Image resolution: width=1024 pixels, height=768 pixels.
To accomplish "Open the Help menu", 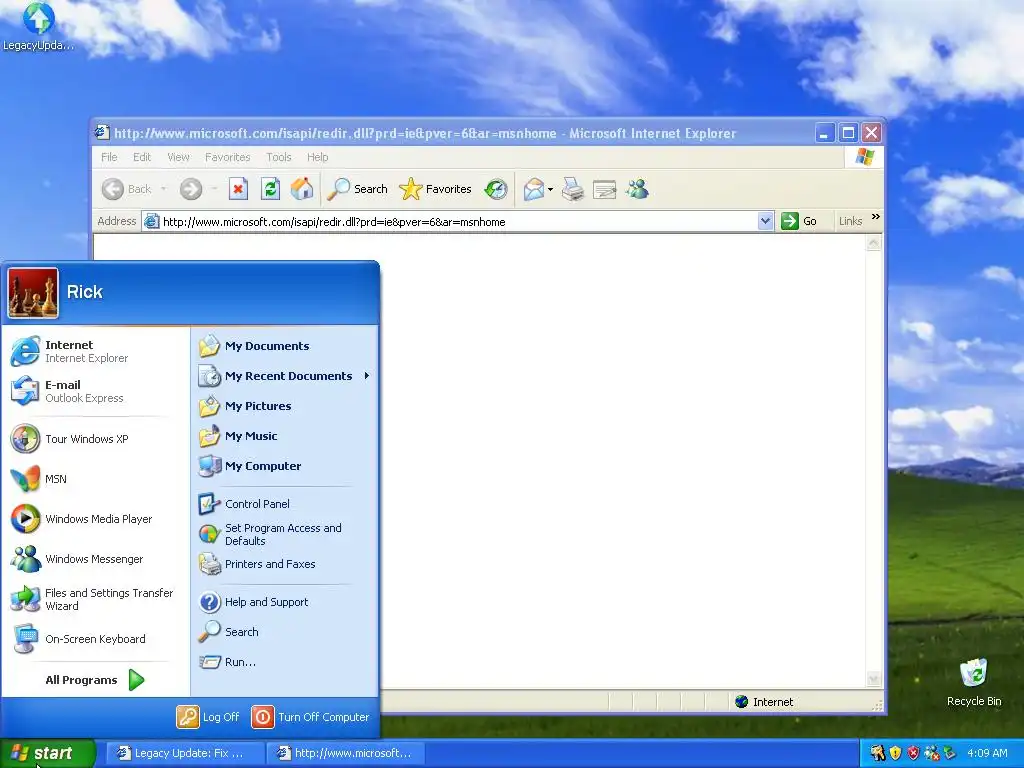I will pyautogui.click(x=317, y=157).
